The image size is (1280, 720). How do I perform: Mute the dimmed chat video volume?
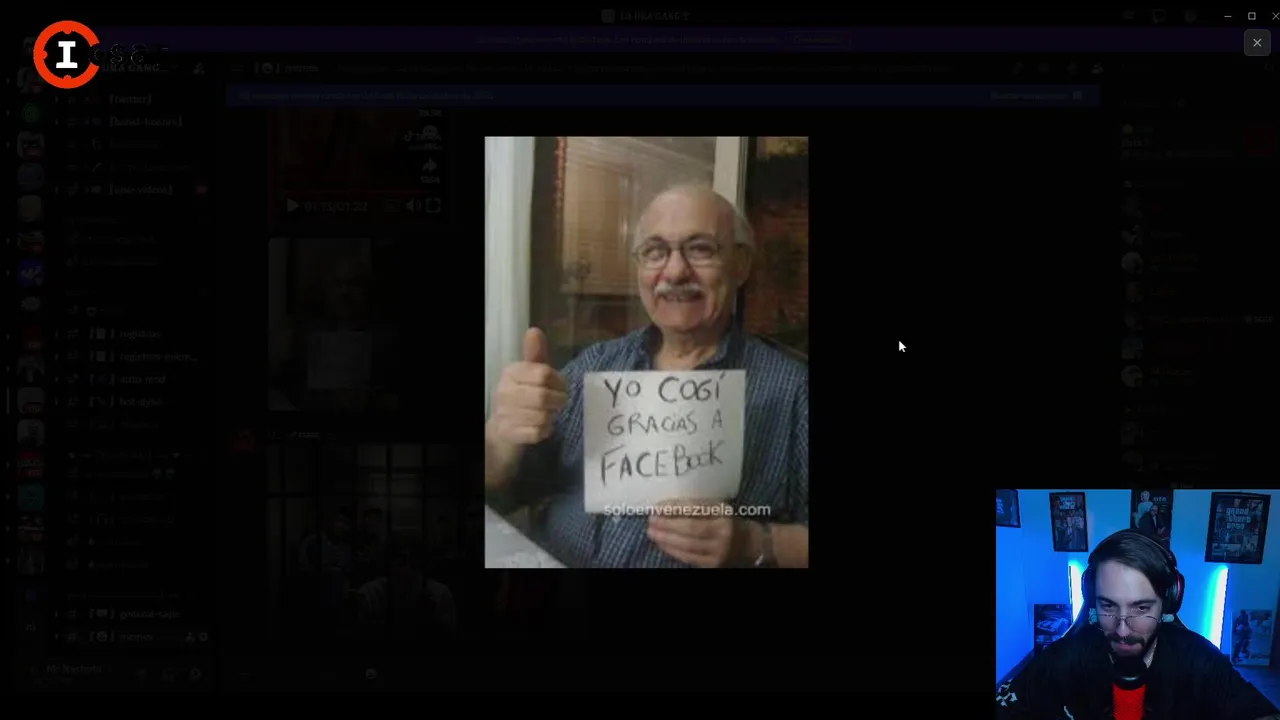pos(413,206)
